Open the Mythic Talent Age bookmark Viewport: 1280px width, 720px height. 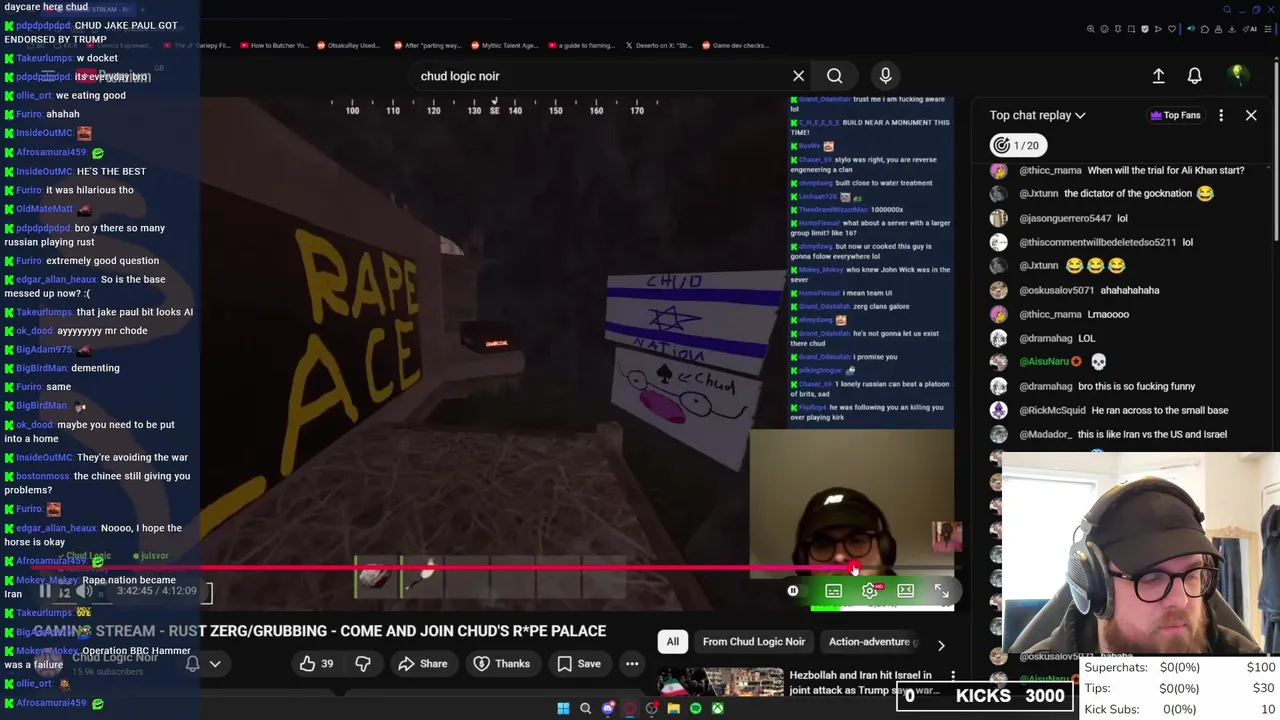[504, 45]
